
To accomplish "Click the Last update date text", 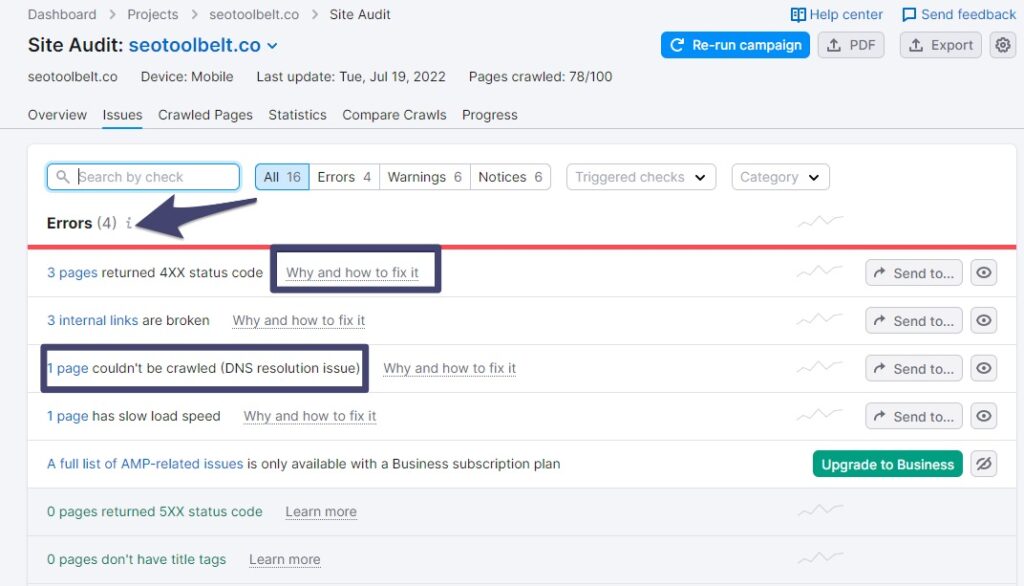I will 351,76.
